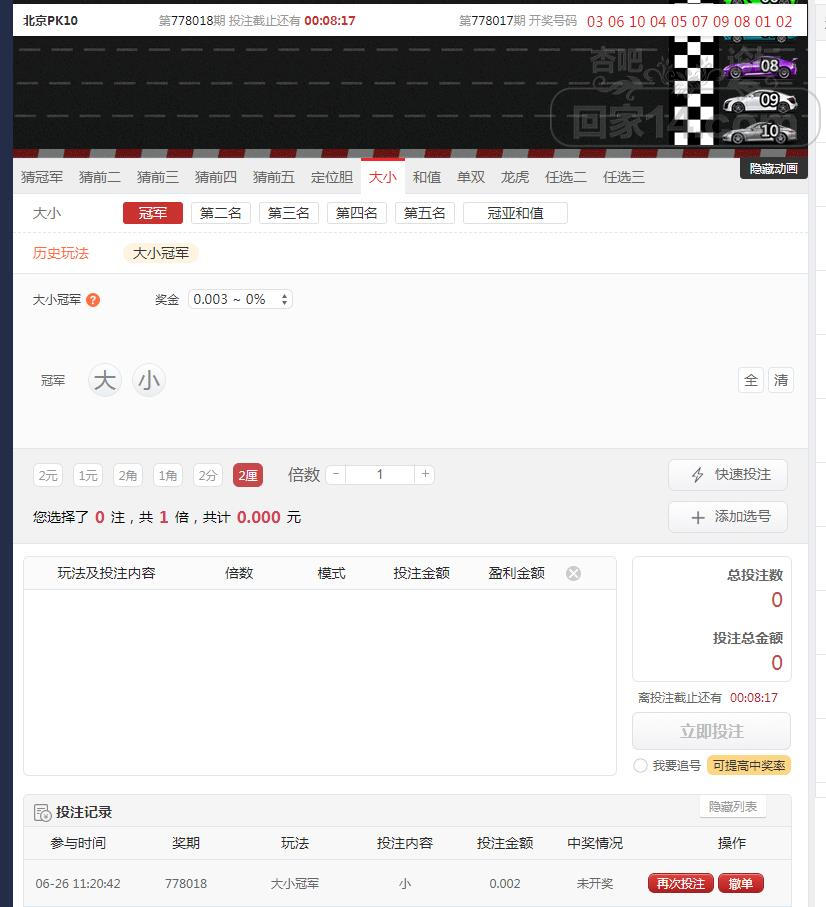Screen dimensions: 826x907
Task: Click the orange help icon beside 大小冠军
Action: (93, 300)
